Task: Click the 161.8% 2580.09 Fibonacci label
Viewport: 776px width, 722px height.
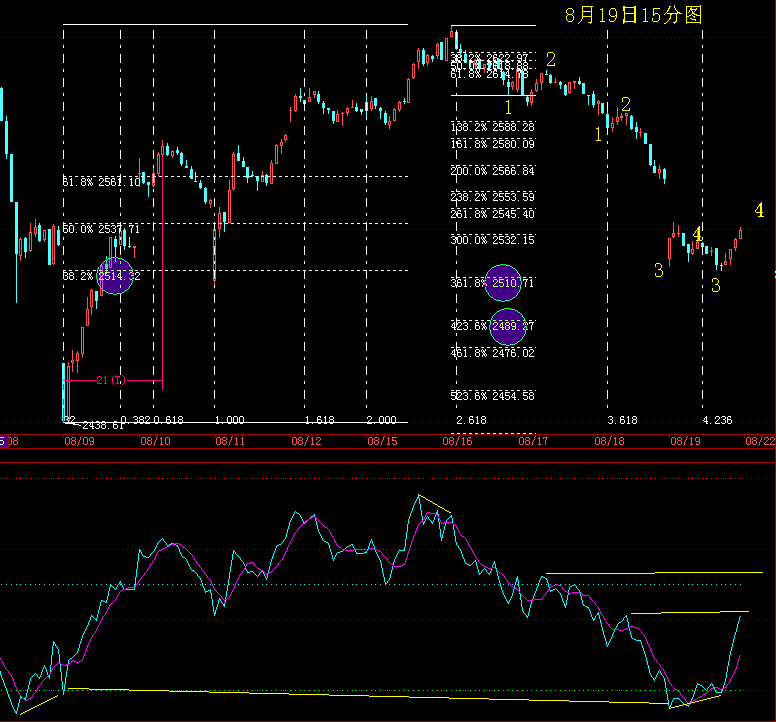Action: click(493, 144)
